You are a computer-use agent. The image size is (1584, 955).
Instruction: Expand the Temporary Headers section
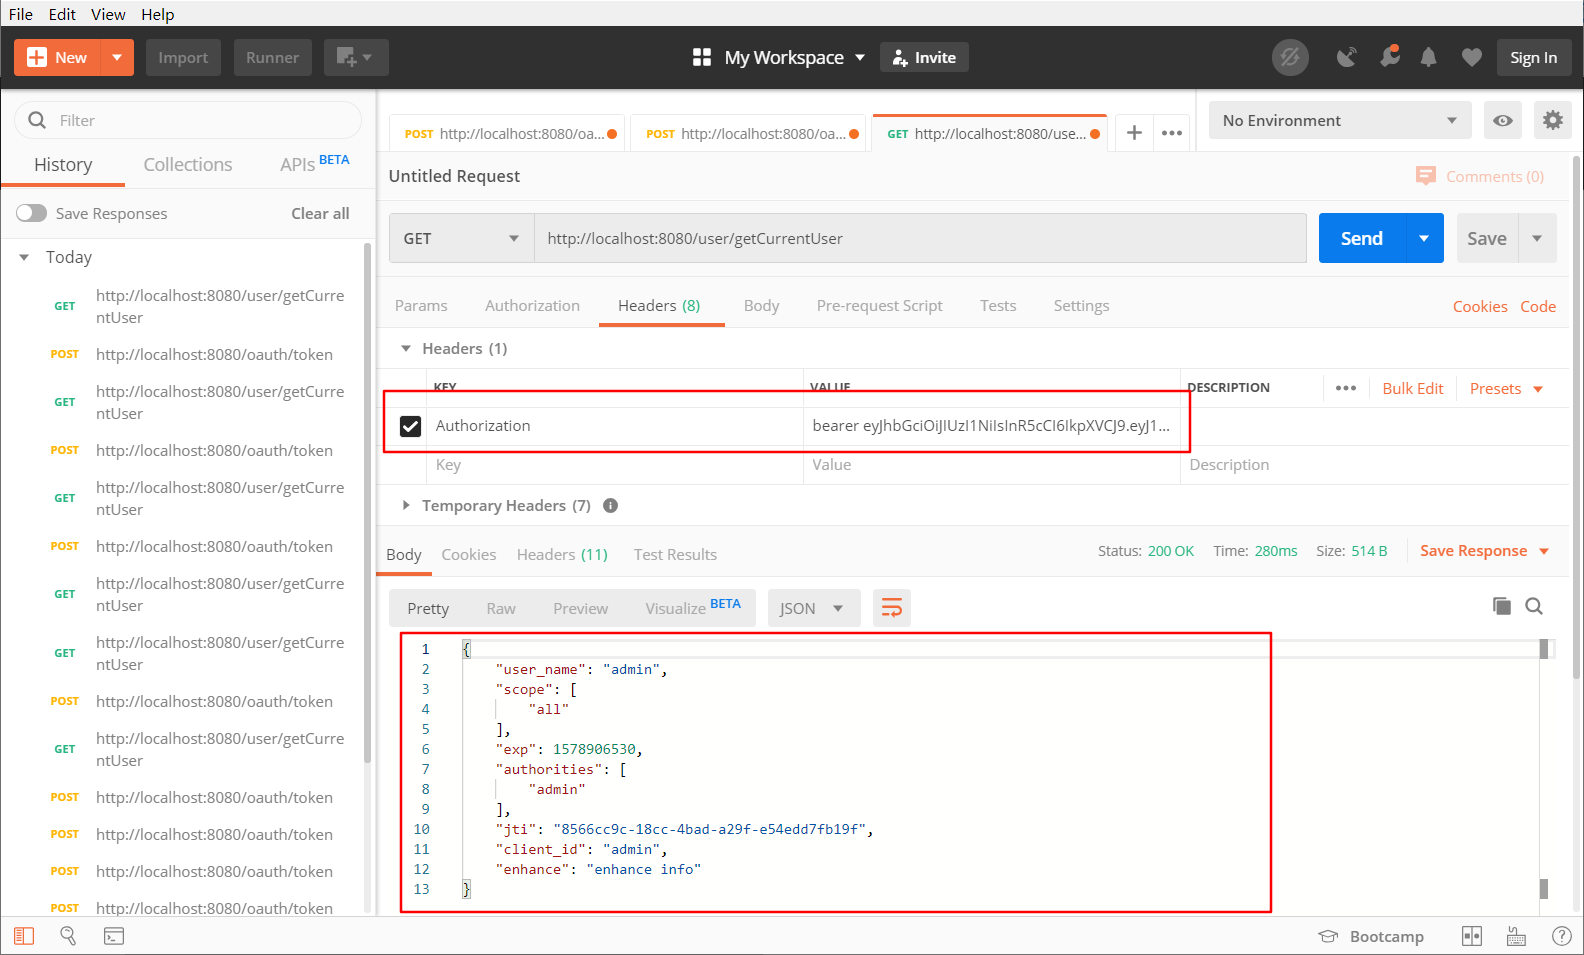(x=406, y=506)
